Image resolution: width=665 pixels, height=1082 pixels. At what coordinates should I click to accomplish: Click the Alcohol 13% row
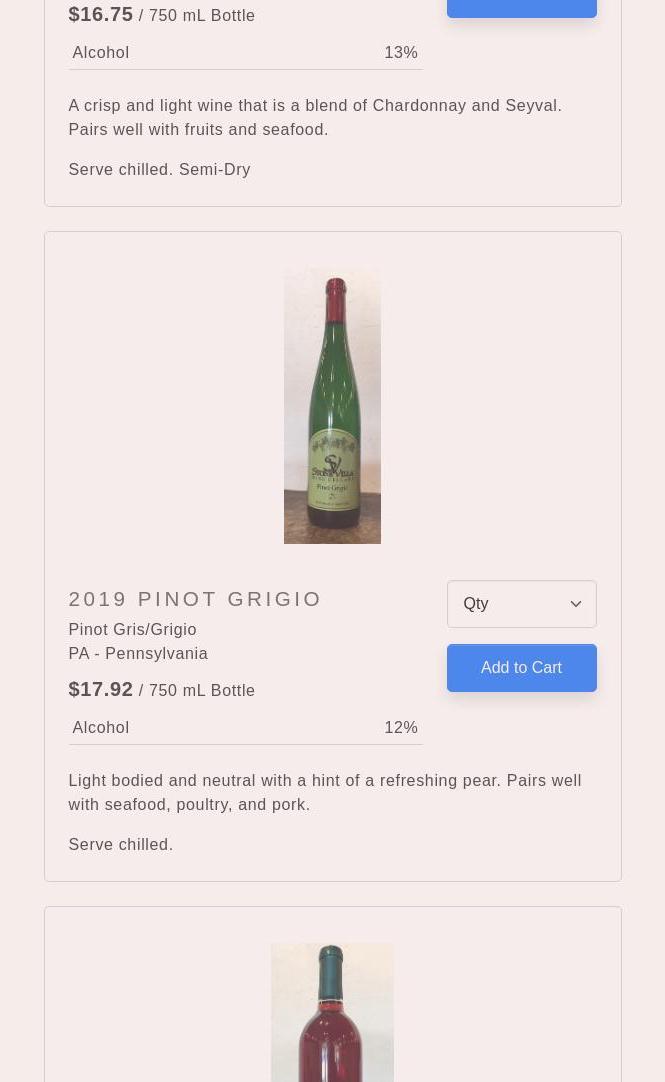pyautogui.click(x=245, y=52)
